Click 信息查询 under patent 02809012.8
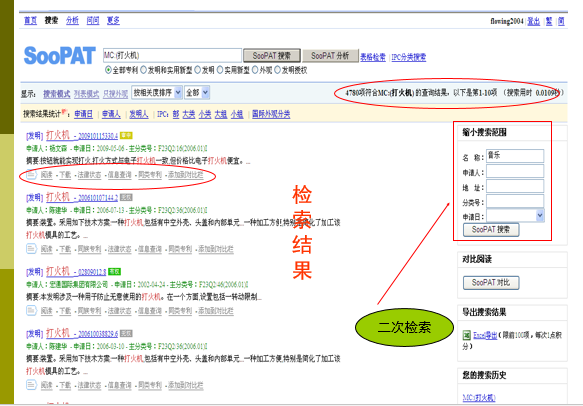The height and width of the screenshot is (406, 583). click(x=150, y=310)
